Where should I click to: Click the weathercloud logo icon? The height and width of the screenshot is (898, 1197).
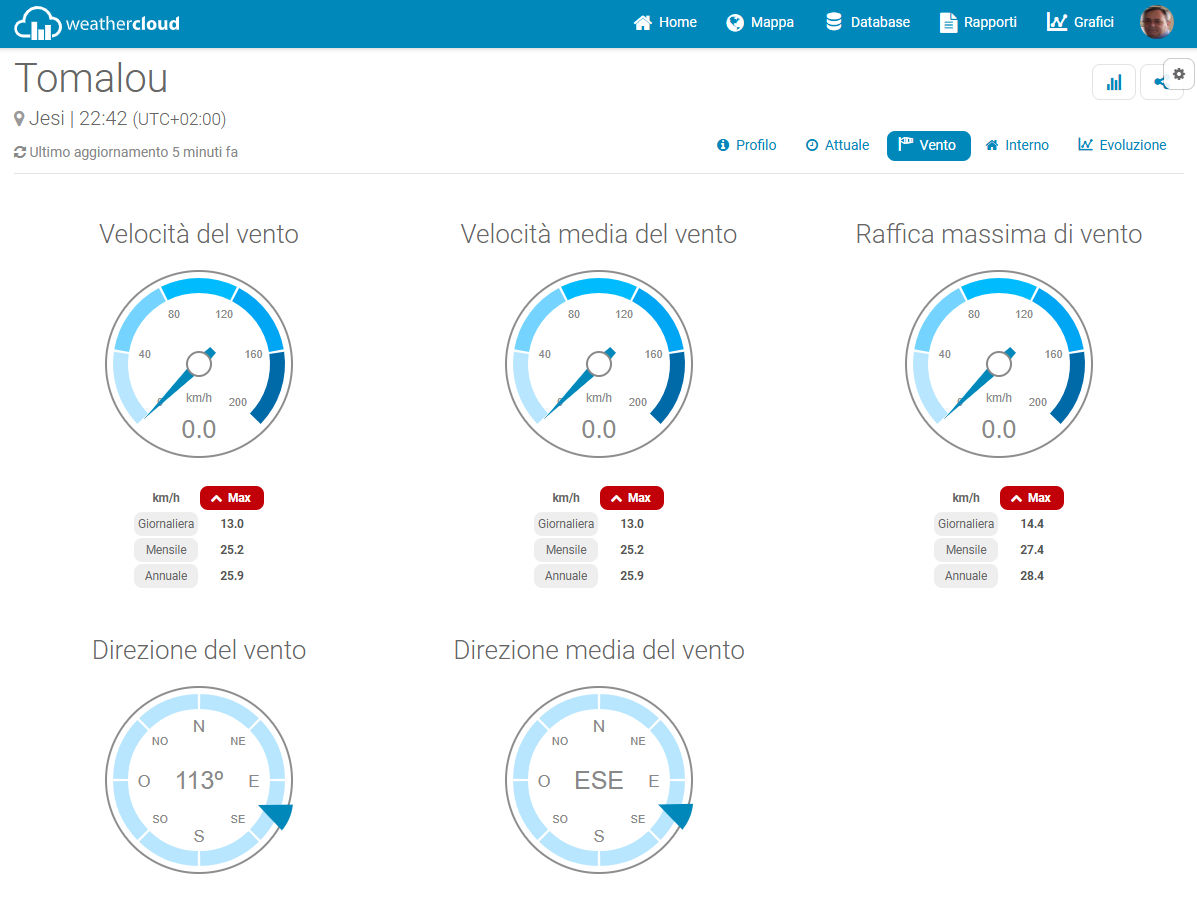click(37, 23)
